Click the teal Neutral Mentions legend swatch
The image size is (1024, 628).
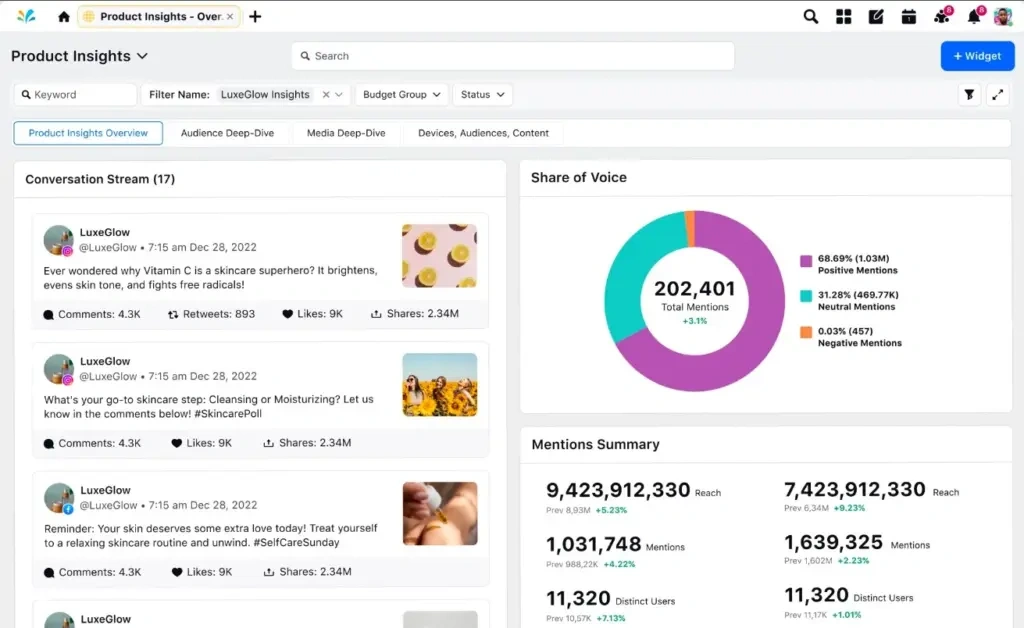(806, 296)
